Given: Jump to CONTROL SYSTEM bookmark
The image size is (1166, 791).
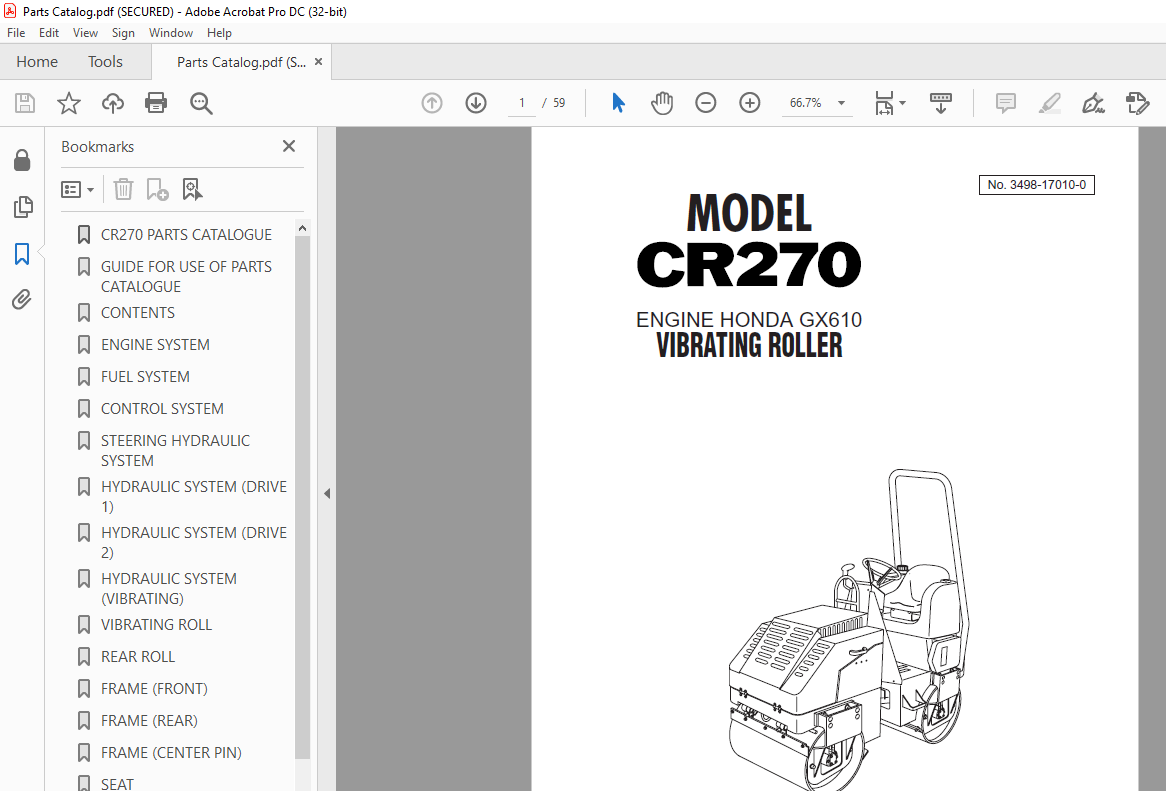Looking at the screenshot, I should pyautogui.click(x=162, y=408).
